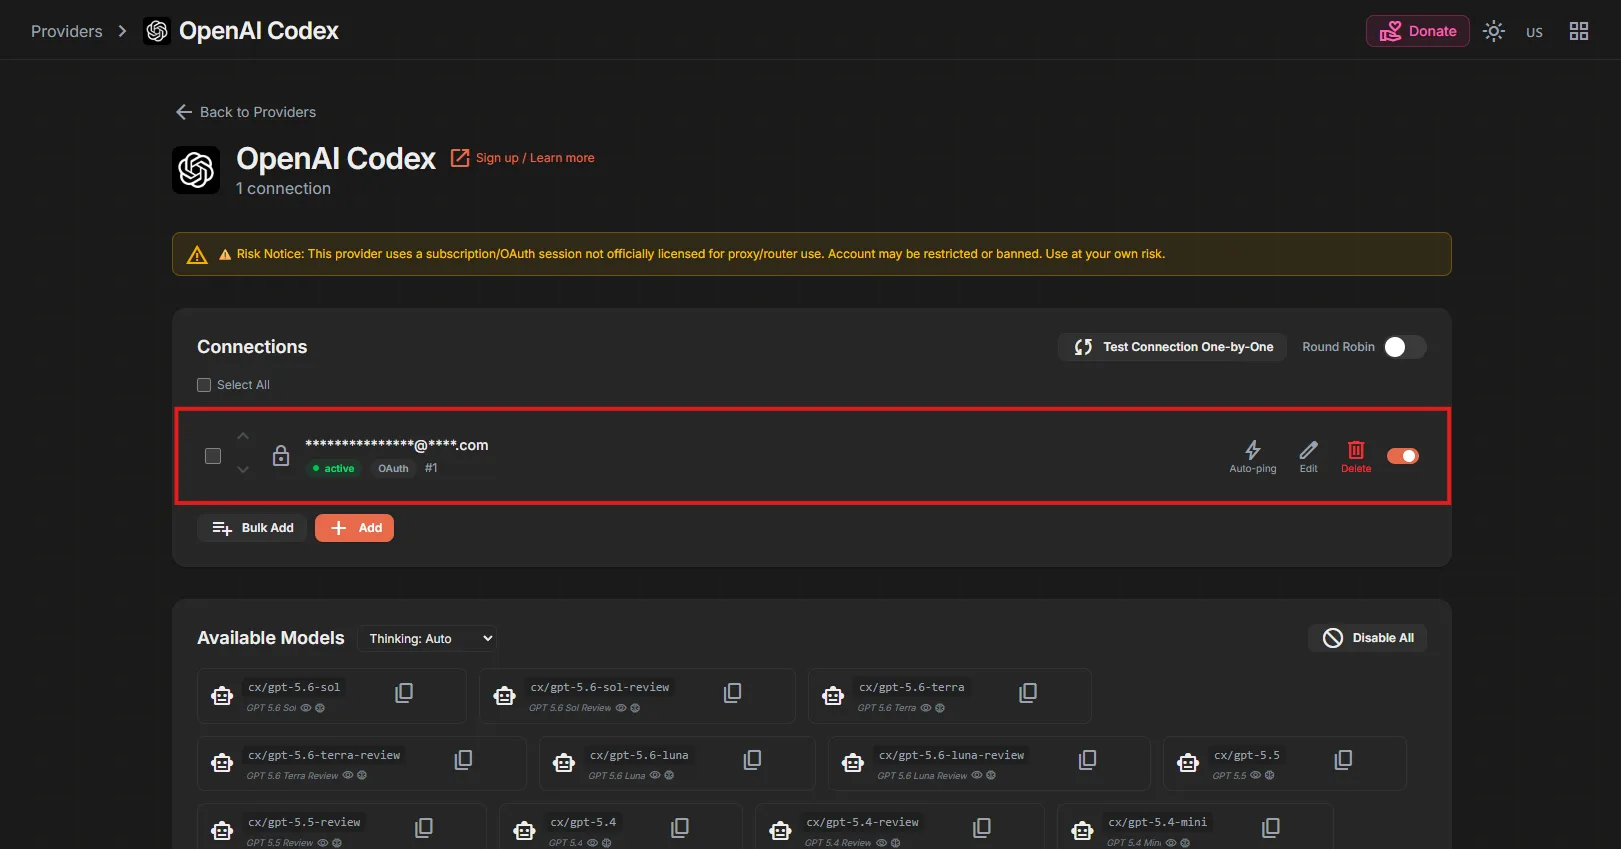The width and height of the screenshot is (1621, 849).
Task: Copy the cx/gpt-5.4-mini model ID
Action: [1271, 828]
